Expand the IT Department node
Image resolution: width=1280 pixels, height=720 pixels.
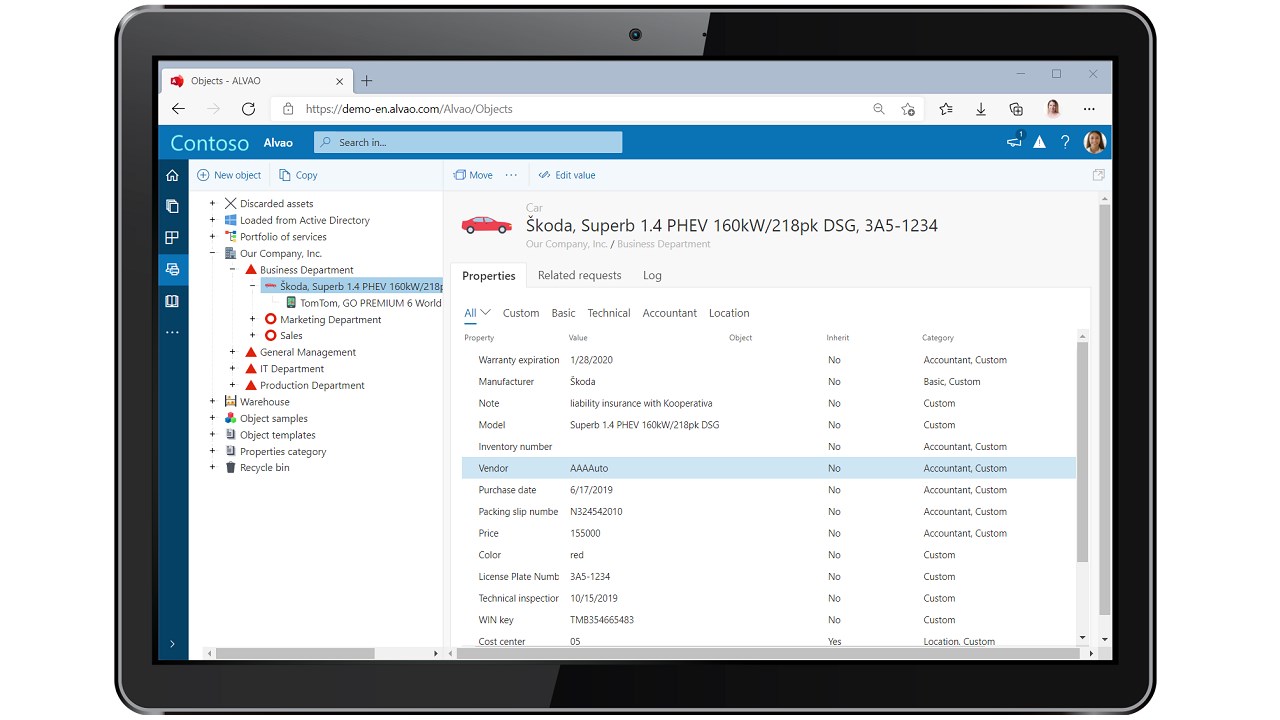(232, 369)
